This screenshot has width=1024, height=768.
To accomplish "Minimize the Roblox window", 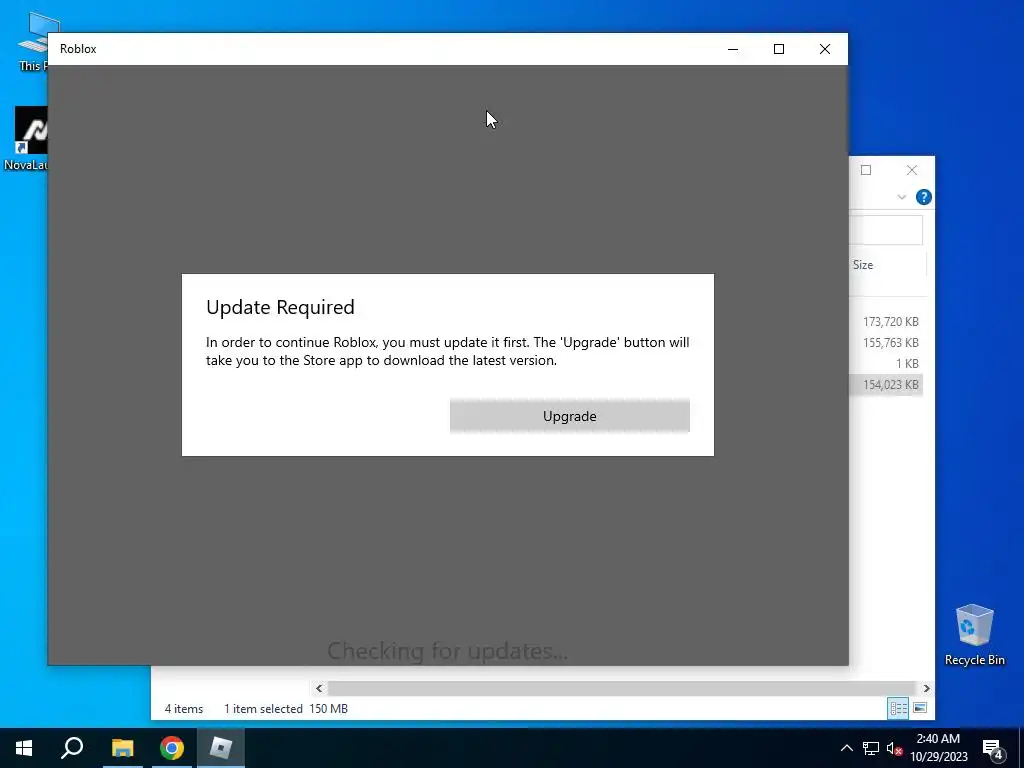I will coord(733,49).
